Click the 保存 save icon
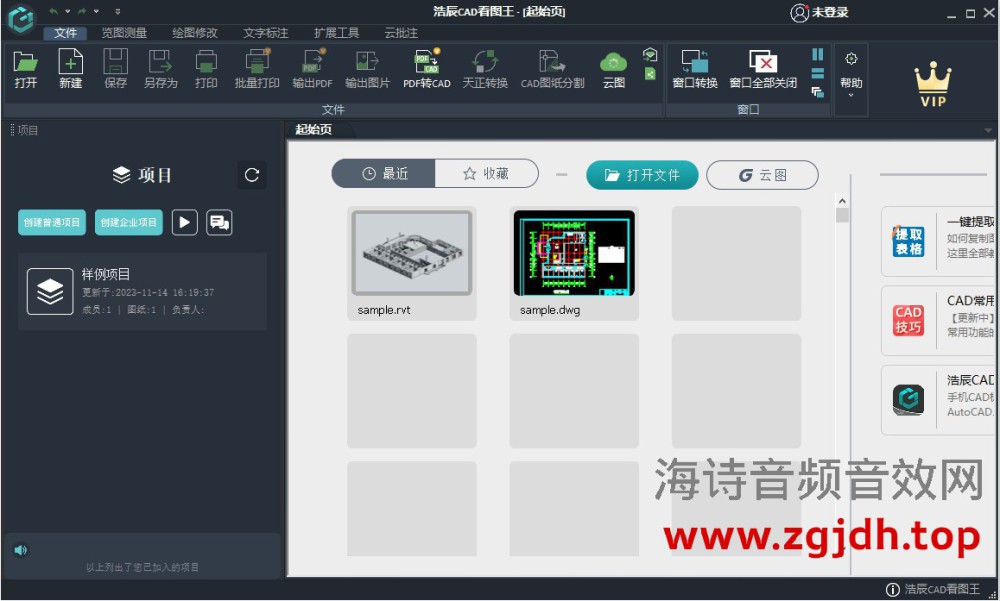Viewport: 1000px width, 601px height. click(x=115, y=69)
